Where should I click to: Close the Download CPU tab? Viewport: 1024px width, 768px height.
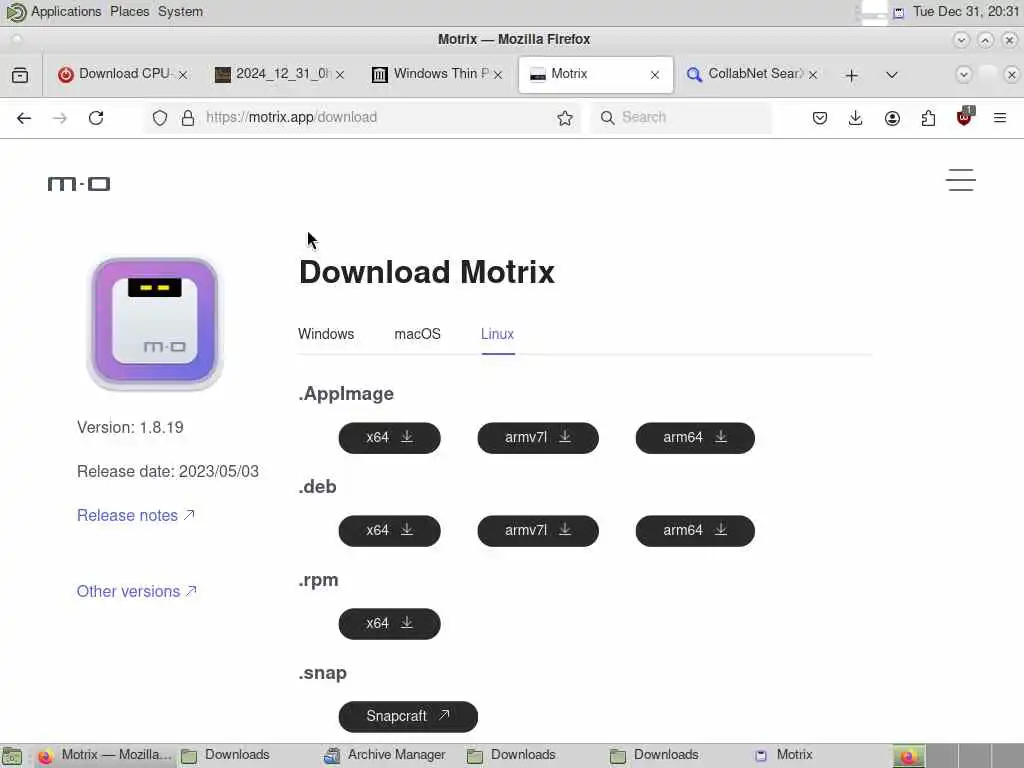[184, 75]
